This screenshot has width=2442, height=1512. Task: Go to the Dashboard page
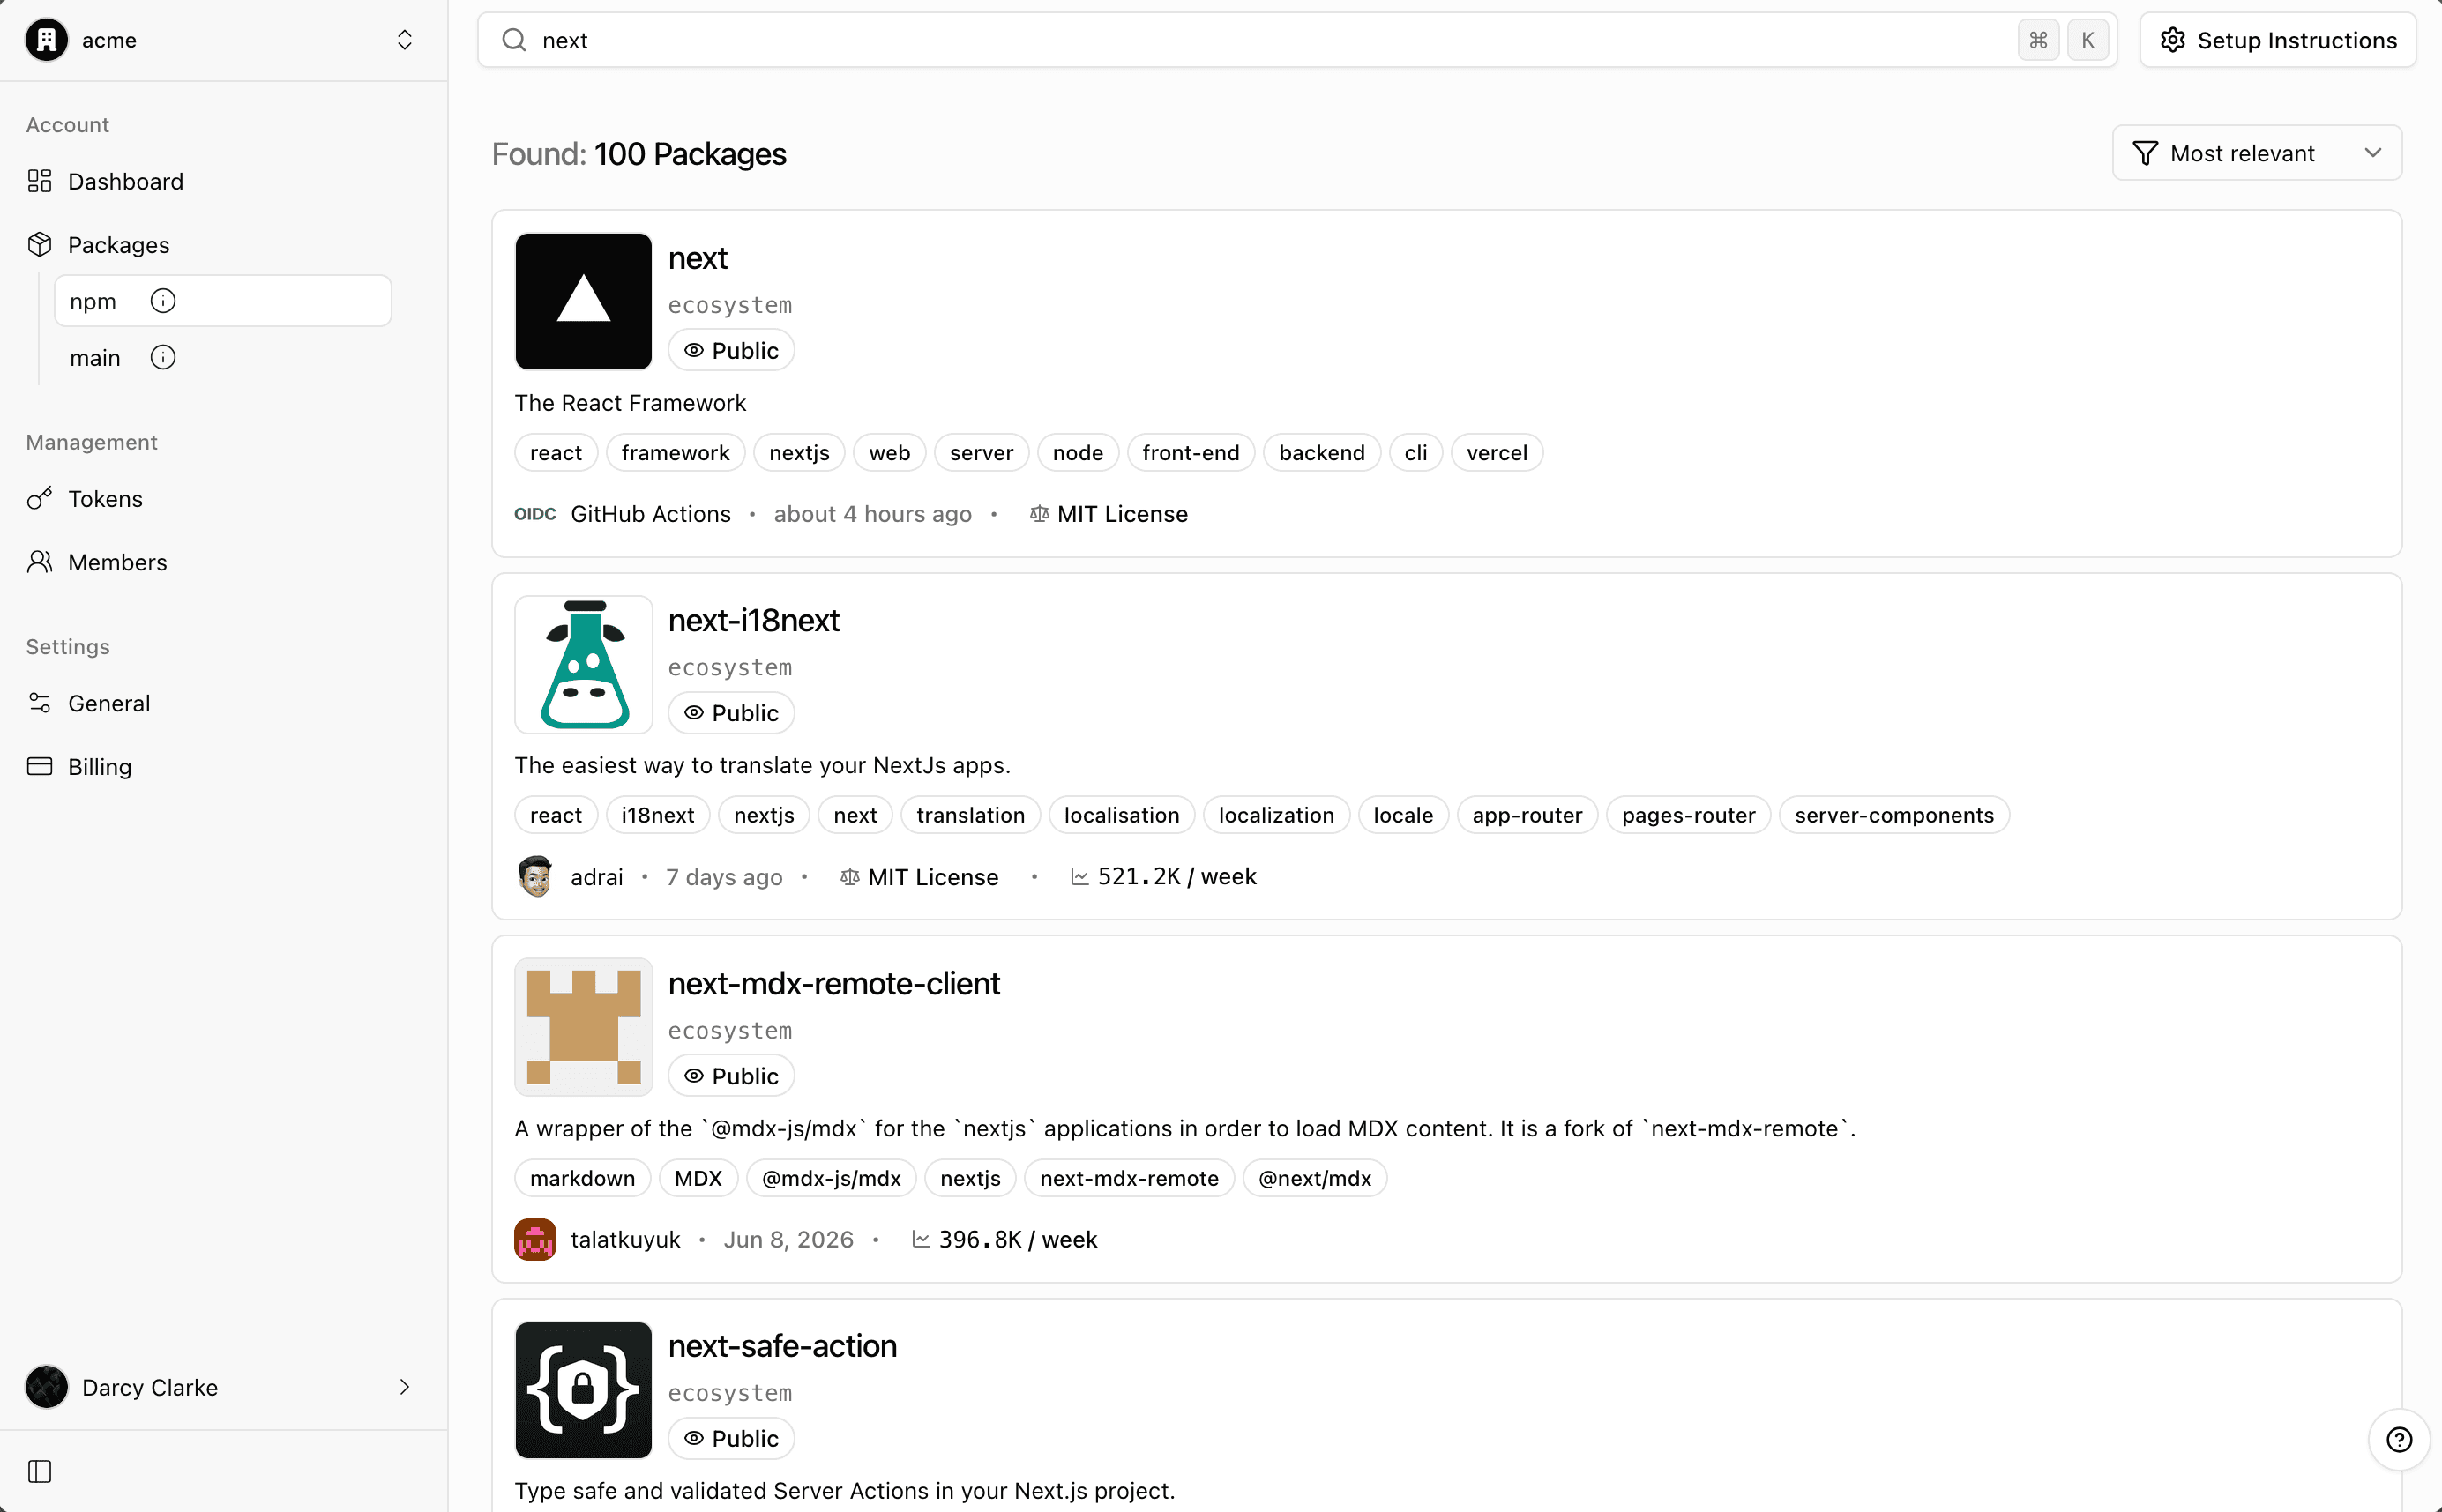click(125, 181)
